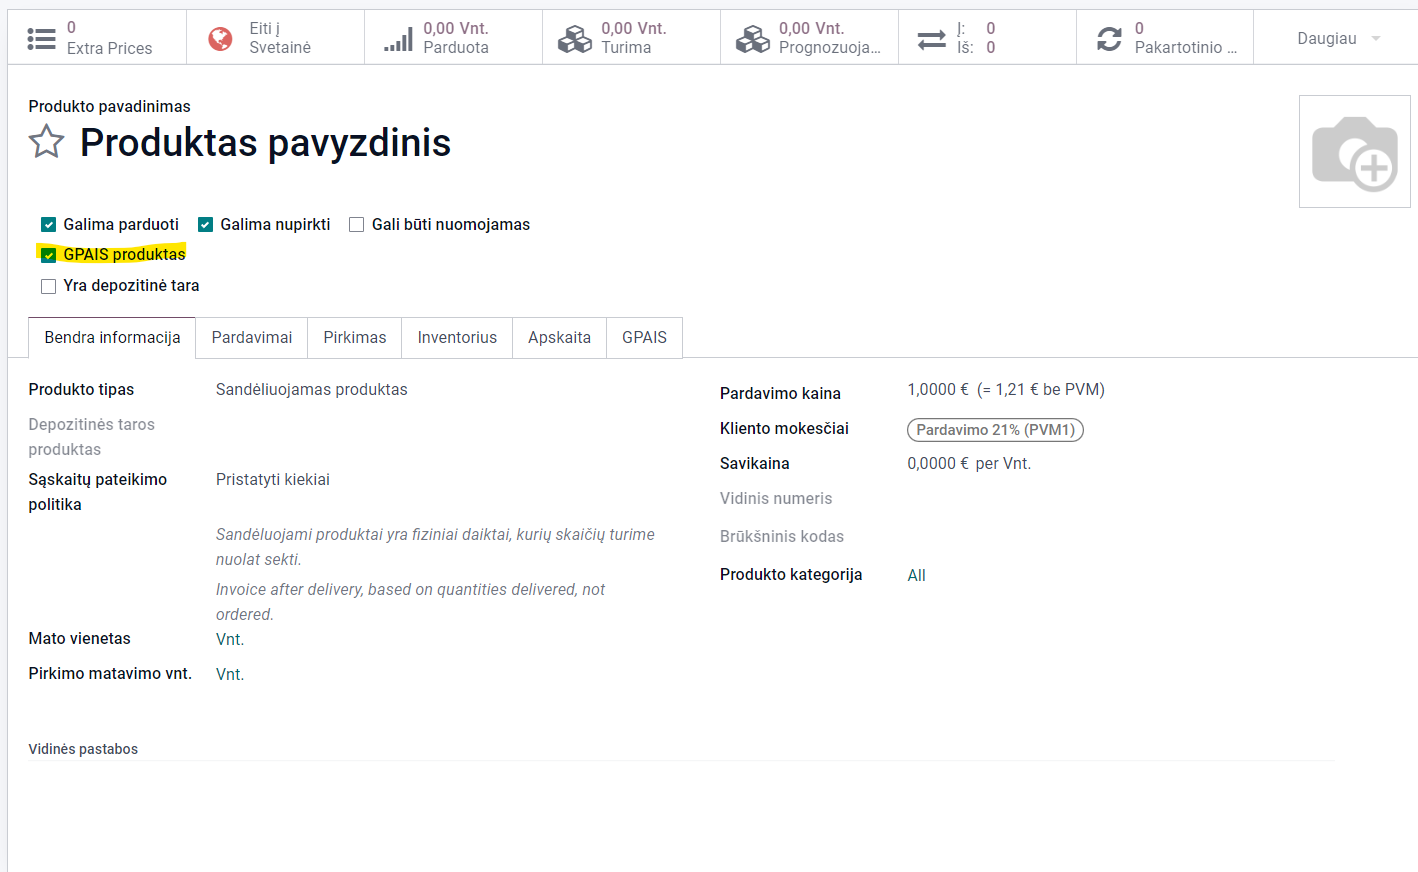Click the Pardavimo 21% (PVM1) tax tag
Screen dimensions: 1418x872
(995, 430)
